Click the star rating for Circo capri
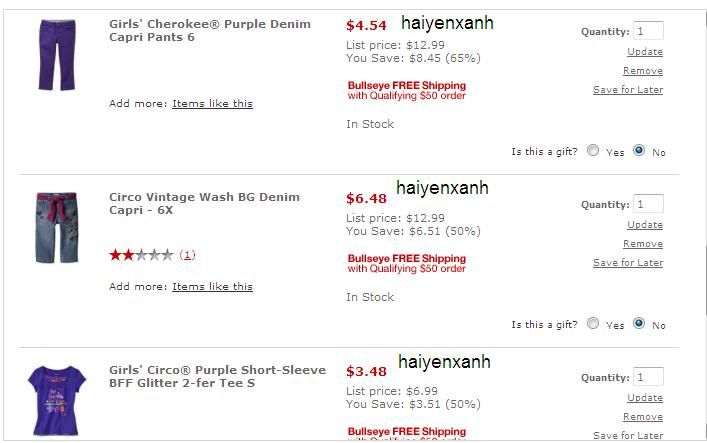The image size is (707, 443). coord(141,255)
